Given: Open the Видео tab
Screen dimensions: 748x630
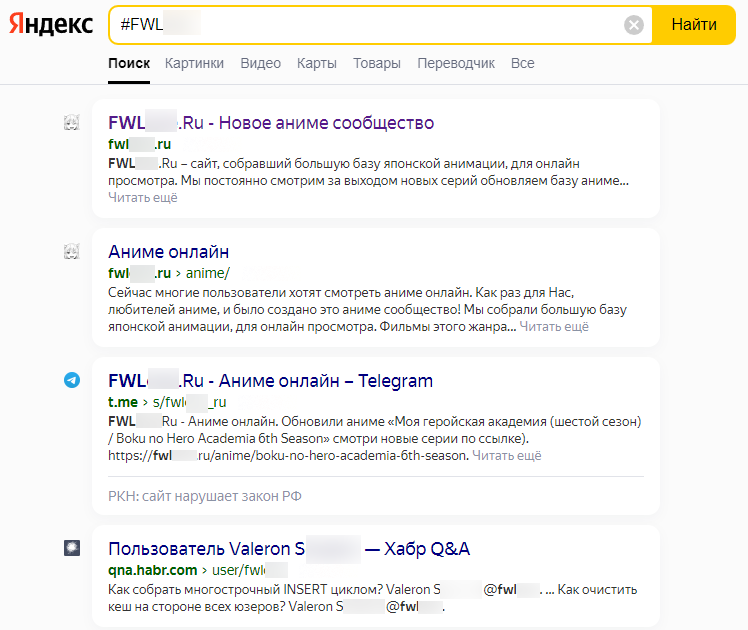Looking at the screenshot, I should tap(260, 63).
